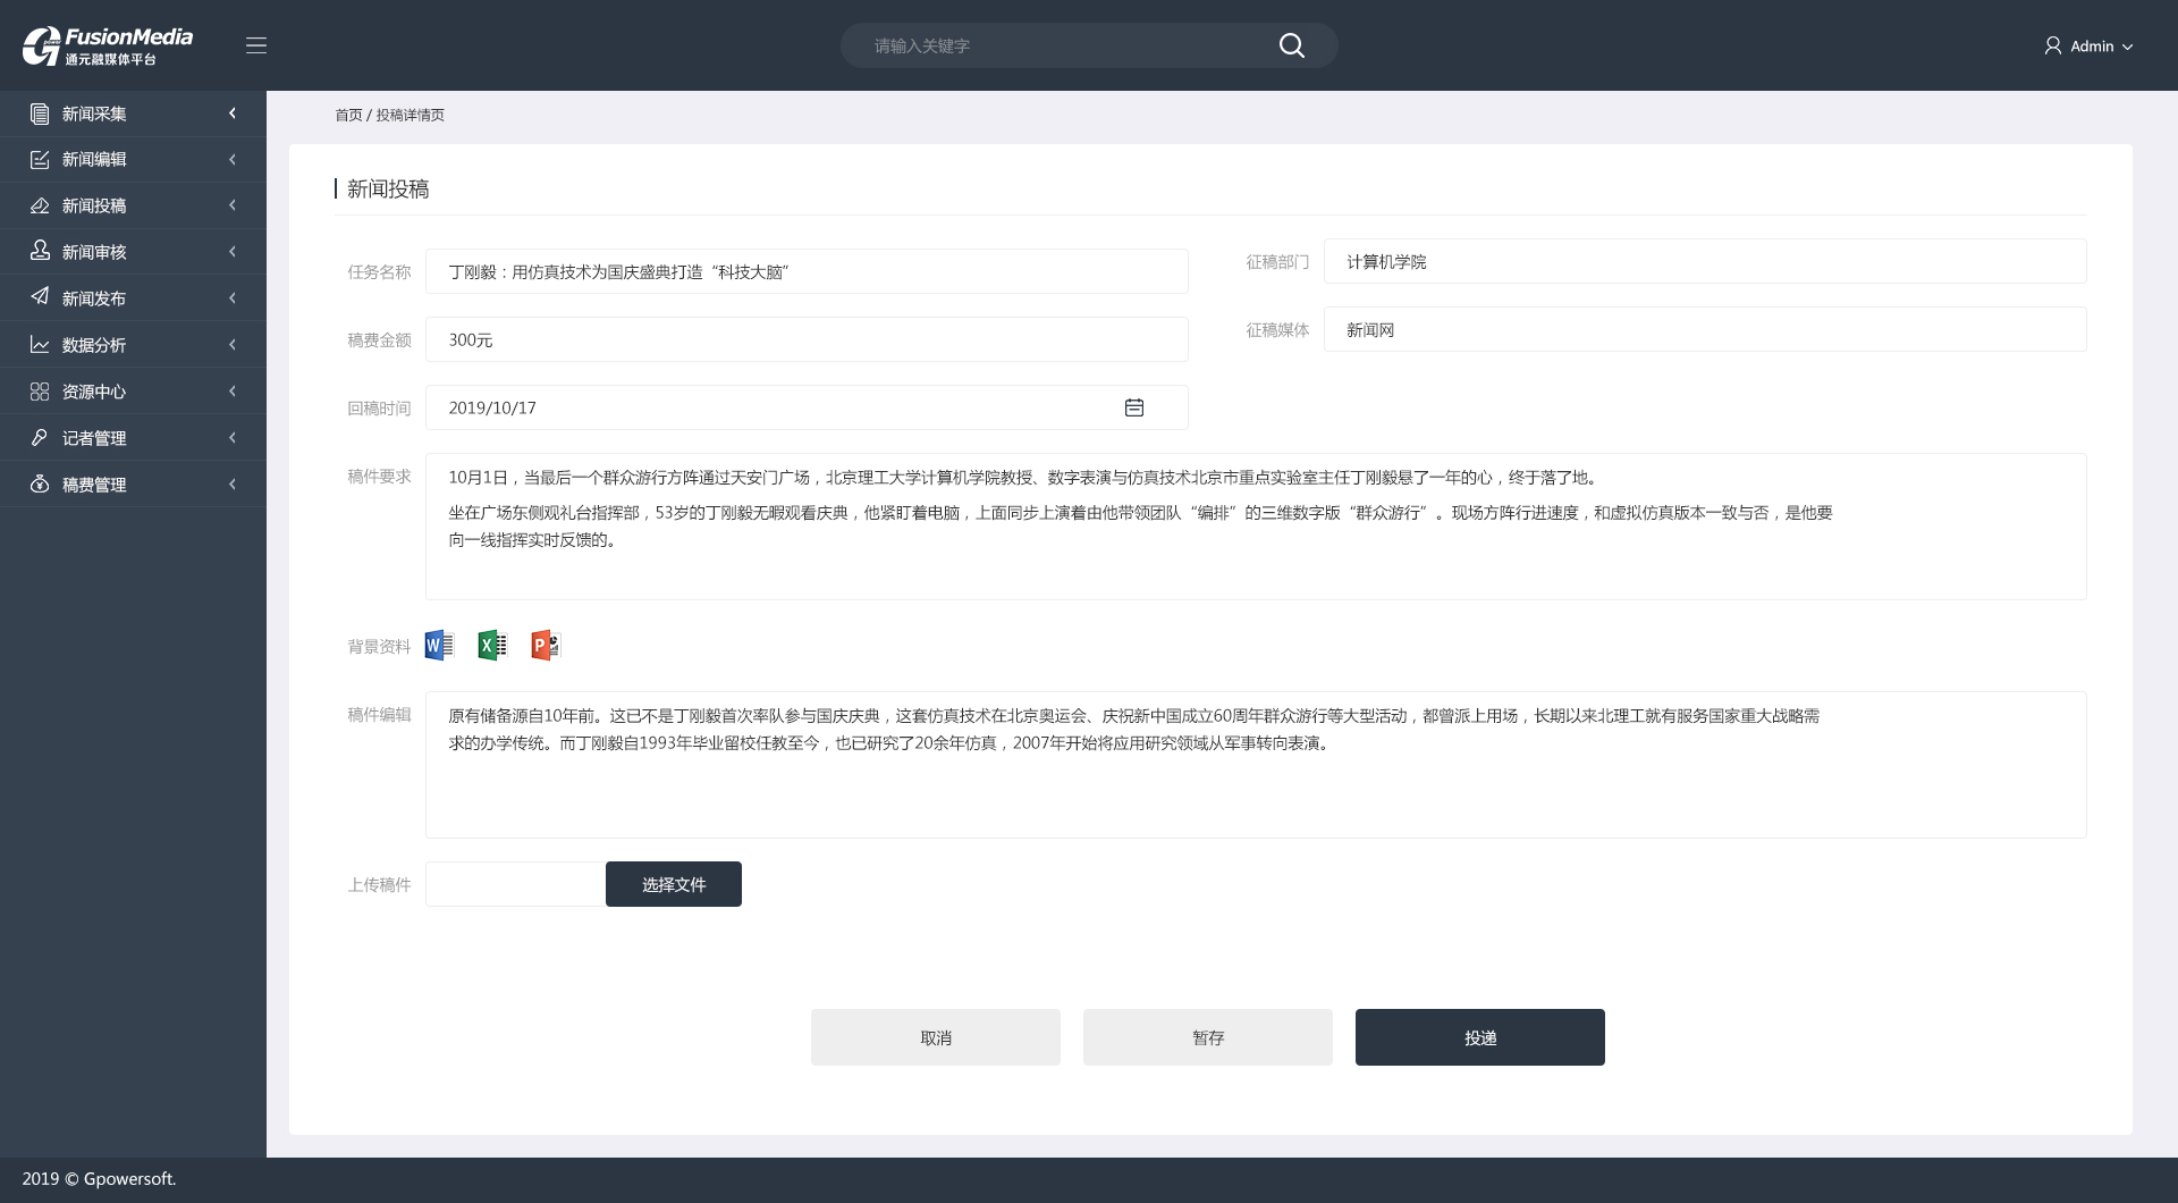
Task: Navigate to 首页 via the breadcrumb
Action: [348, 115]
